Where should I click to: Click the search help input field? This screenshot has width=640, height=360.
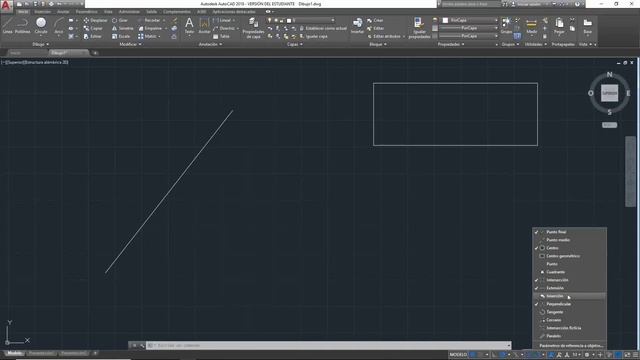[470, 4]
